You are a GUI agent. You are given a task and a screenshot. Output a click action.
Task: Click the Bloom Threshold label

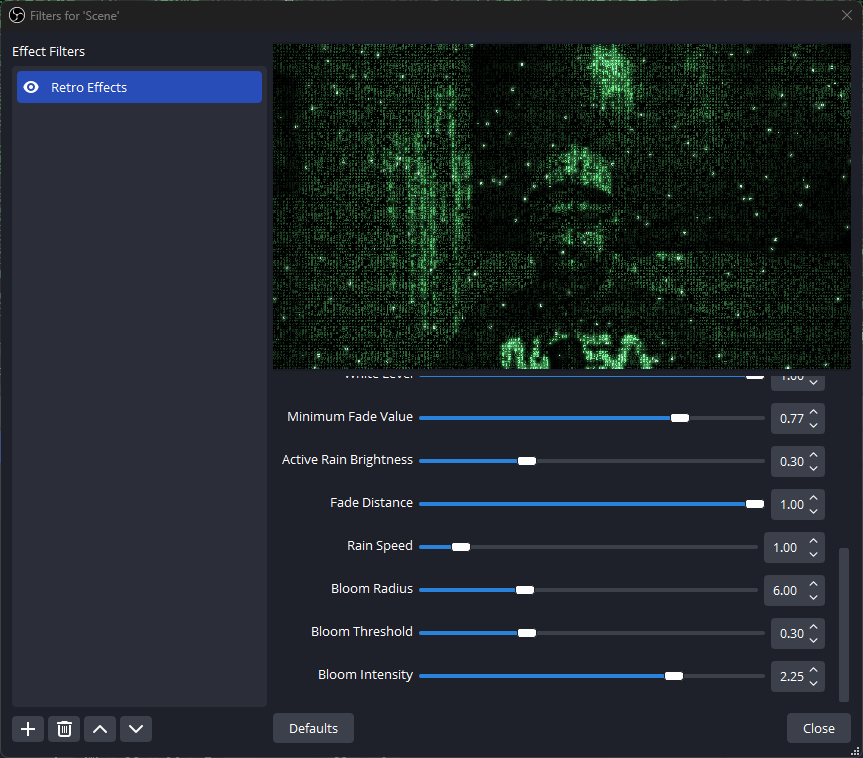click(362, 631)
